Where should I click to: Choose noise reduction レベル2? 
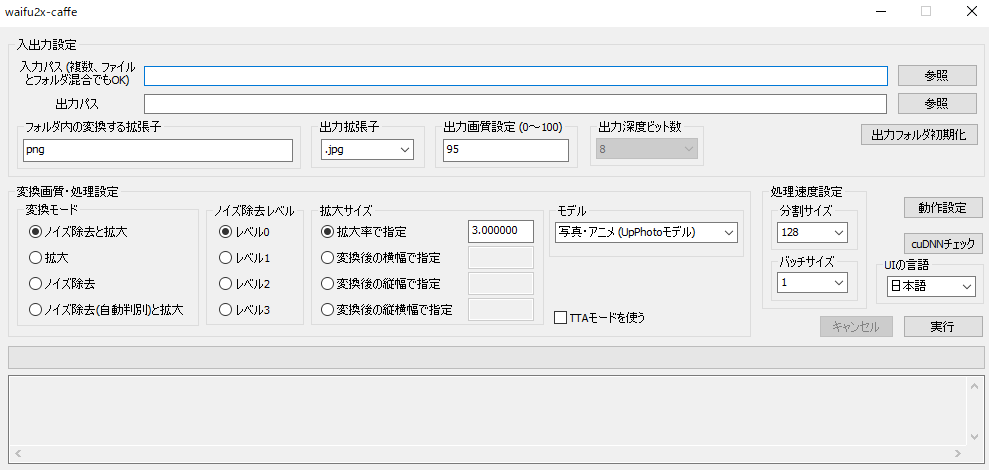pyautogui.click(x=244, y=284)
